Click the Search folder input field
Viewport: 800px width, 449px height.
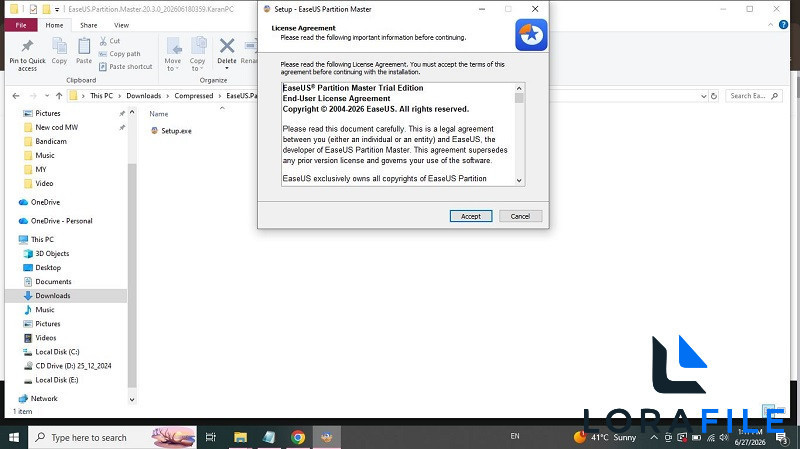[754, 96]
